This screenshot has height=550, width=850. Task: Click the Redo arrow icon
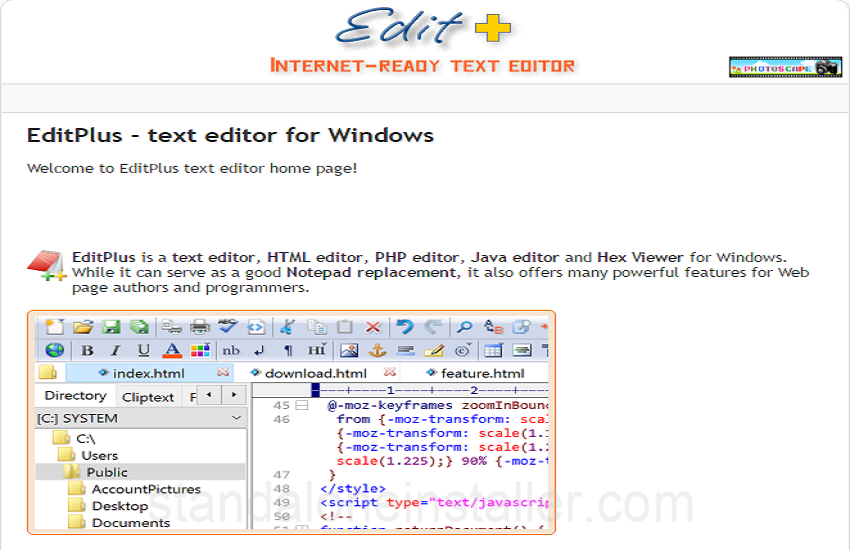coord(433,327)
